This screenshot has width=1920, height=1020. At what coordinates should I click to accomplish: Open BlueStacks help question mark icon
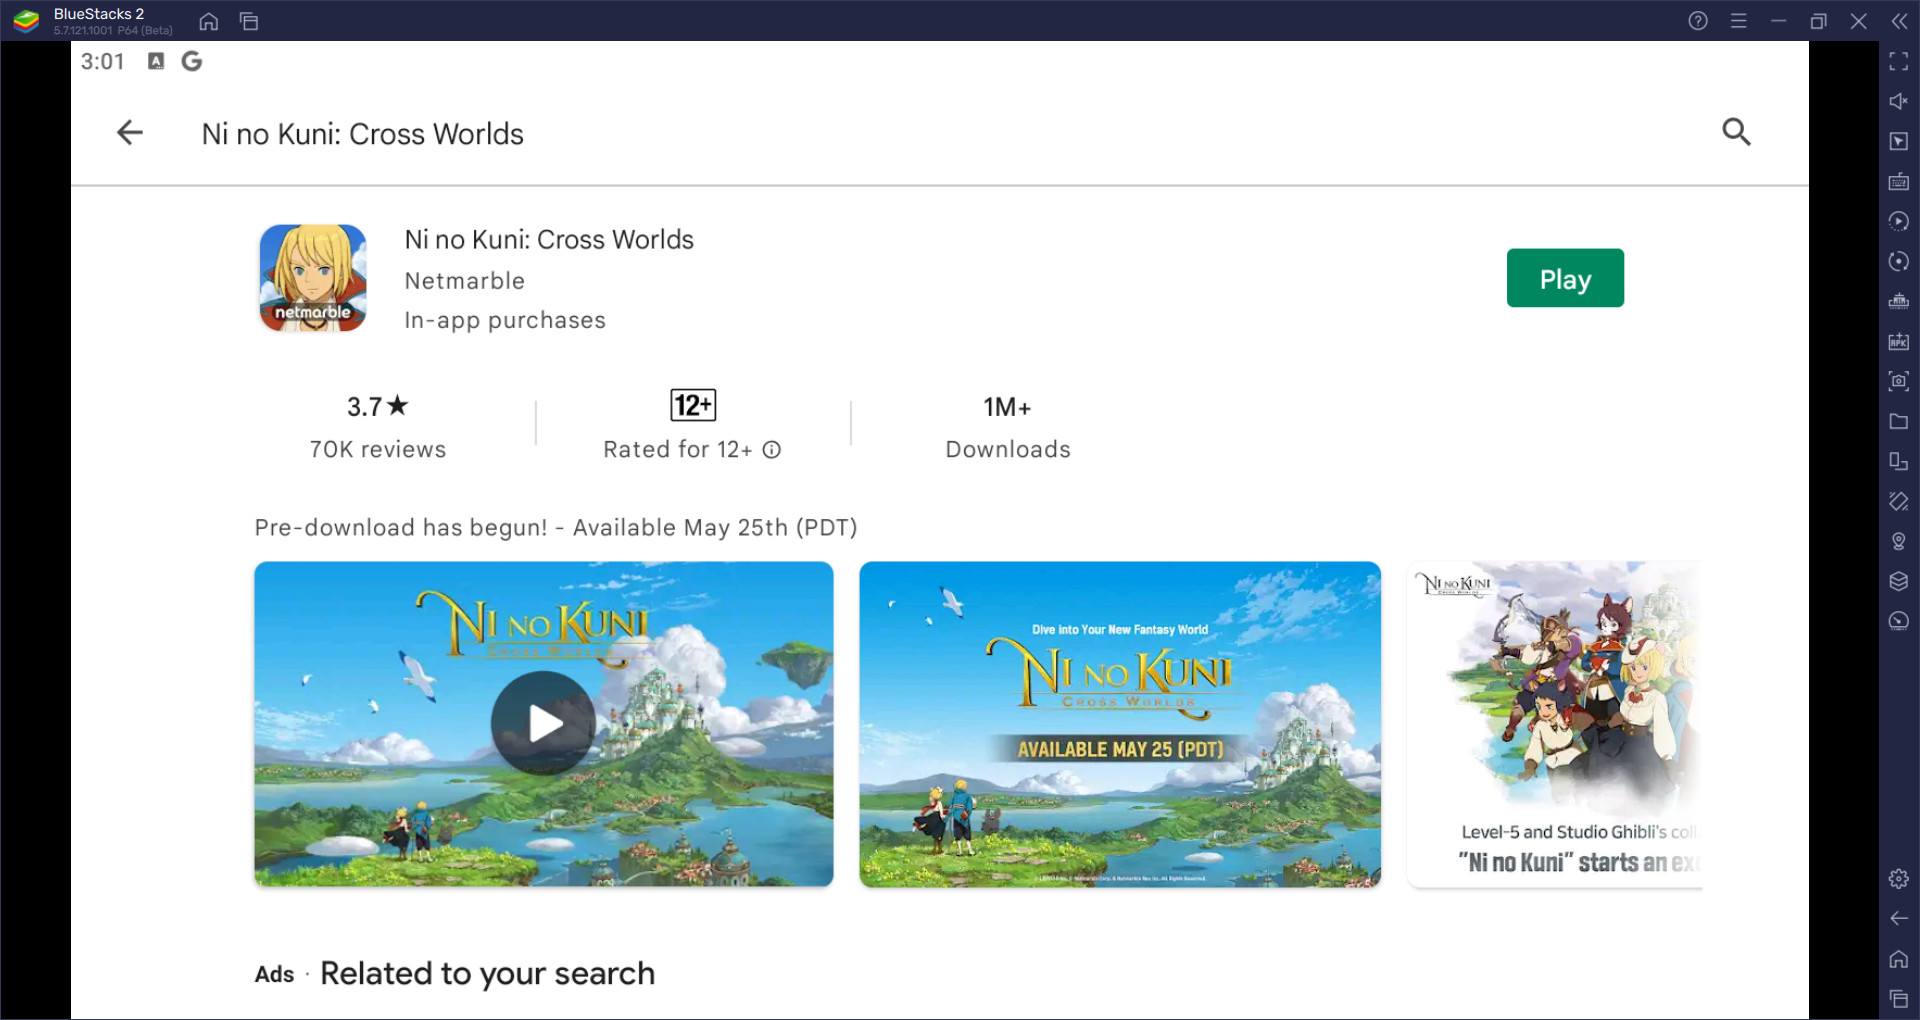1698,21
